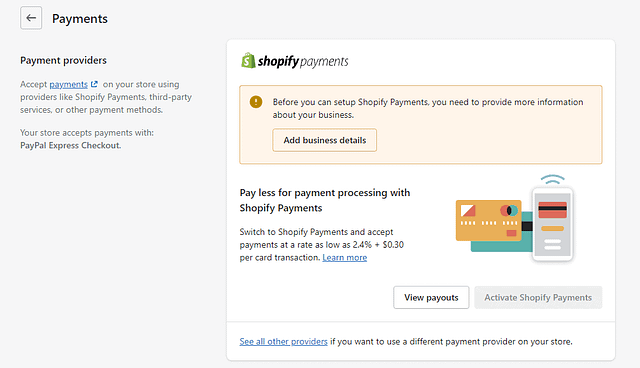This screenshot has height=368, width=640.
Task: Click the Payments page title
Action: [80, 19]
